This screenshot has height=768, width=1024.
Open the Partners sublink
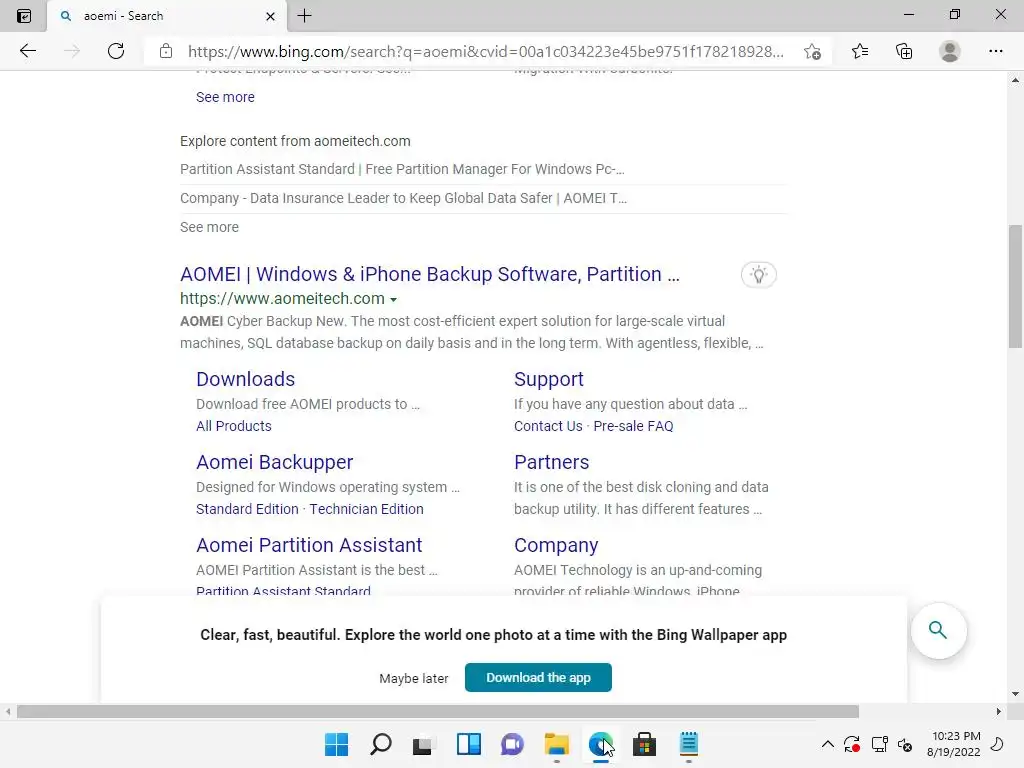(551, 462)
